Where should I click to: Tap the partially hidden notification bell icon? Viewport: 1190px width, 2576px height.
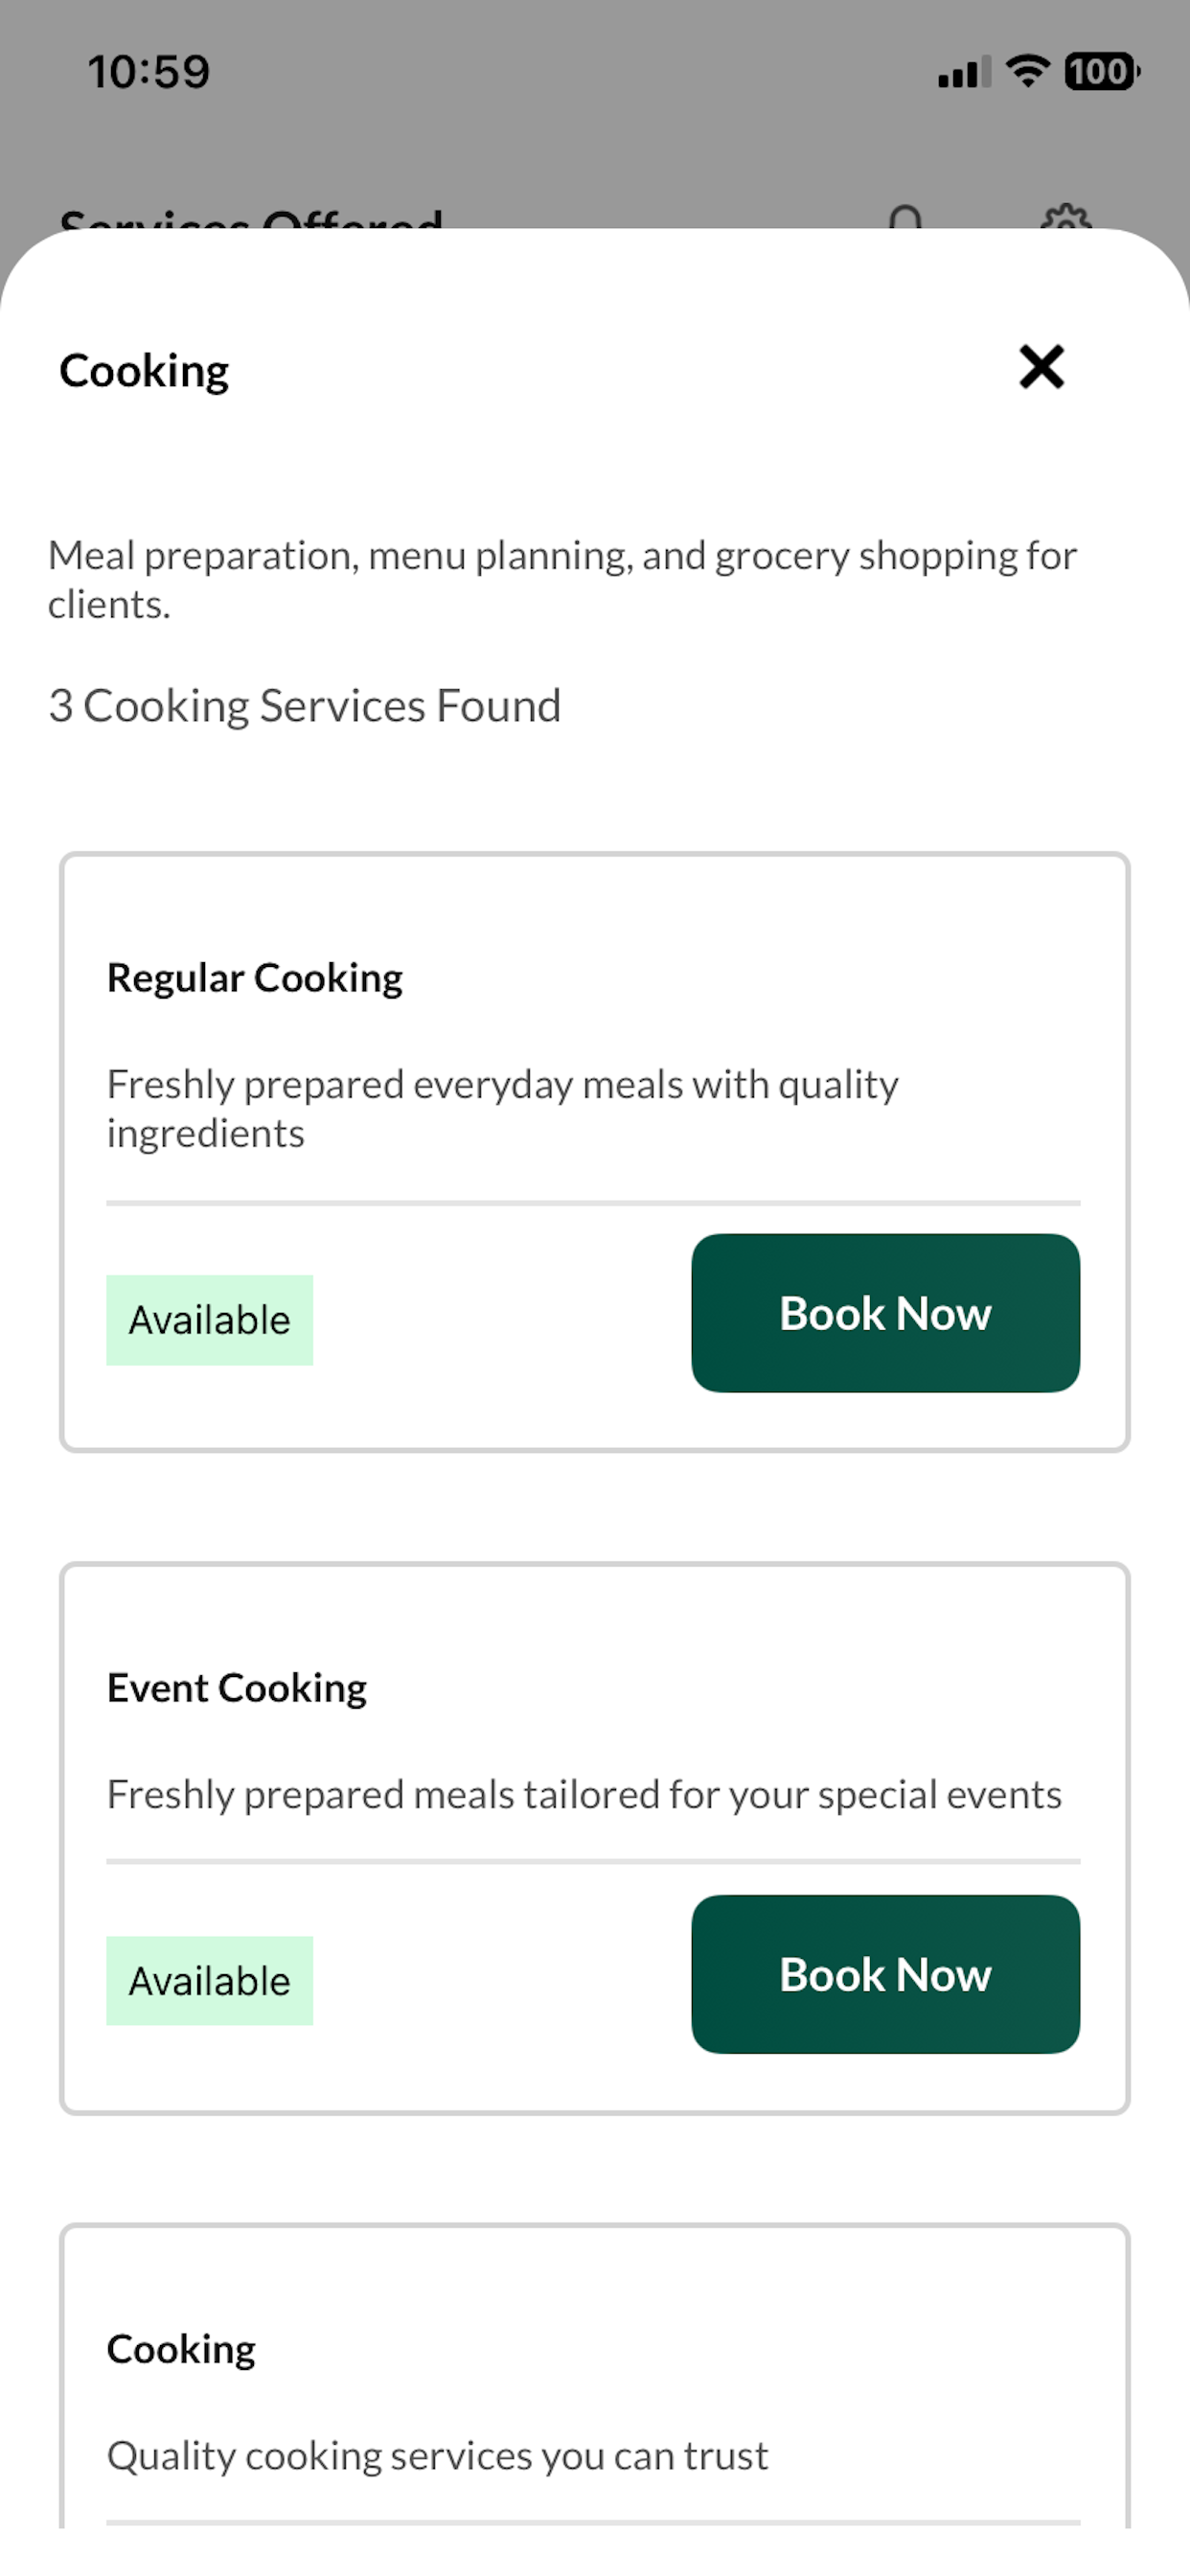(x=906, y=217)
